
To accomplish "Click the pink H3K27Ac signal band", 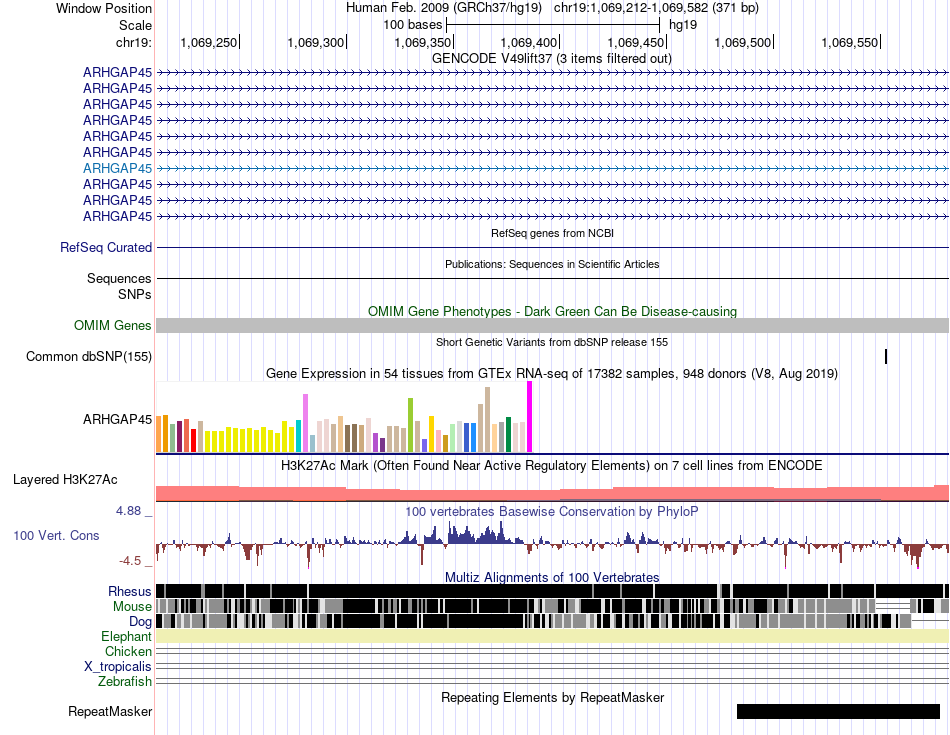I will coord(552,493).
